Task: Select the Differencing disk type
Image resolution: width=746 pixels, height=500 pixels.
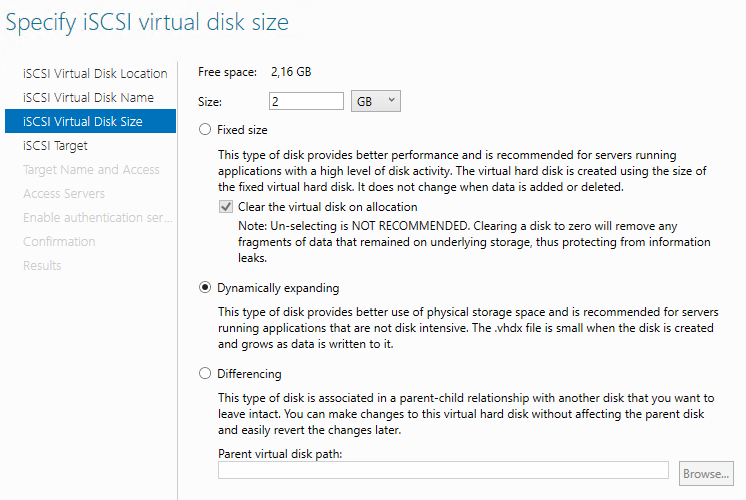Action: 206,374
